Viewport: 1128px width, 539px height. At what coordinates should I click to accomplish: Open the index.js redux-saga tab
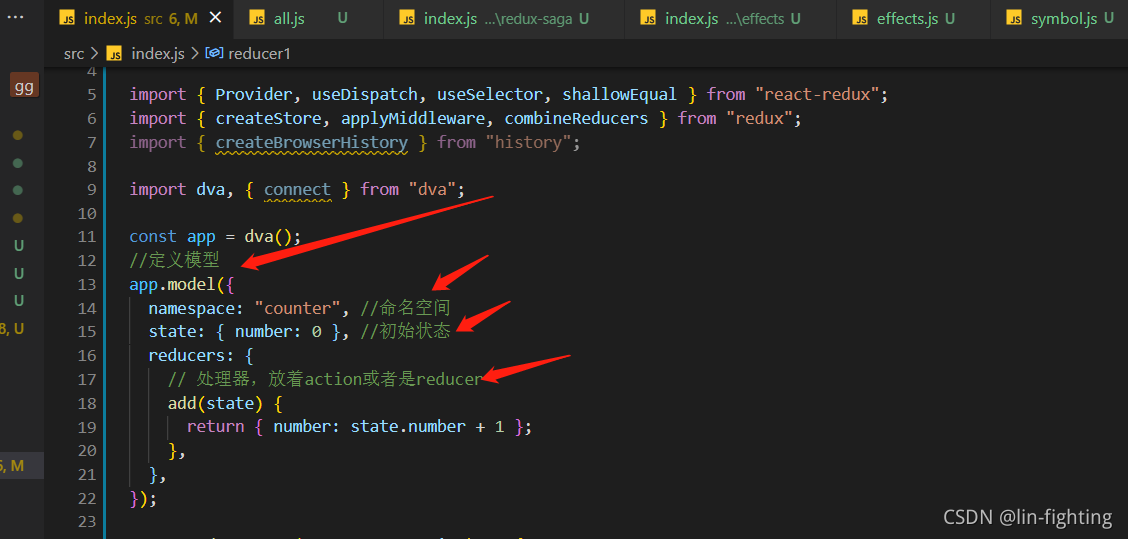click(x=504, y=19)
